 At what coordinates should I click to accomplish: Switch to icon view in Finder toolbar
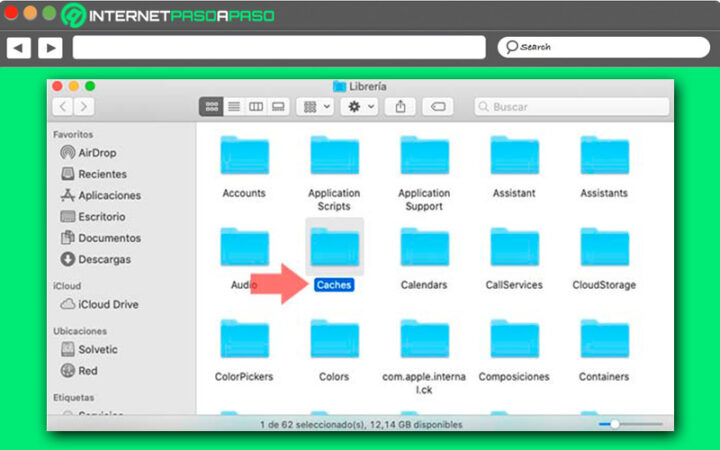(211, 106)
